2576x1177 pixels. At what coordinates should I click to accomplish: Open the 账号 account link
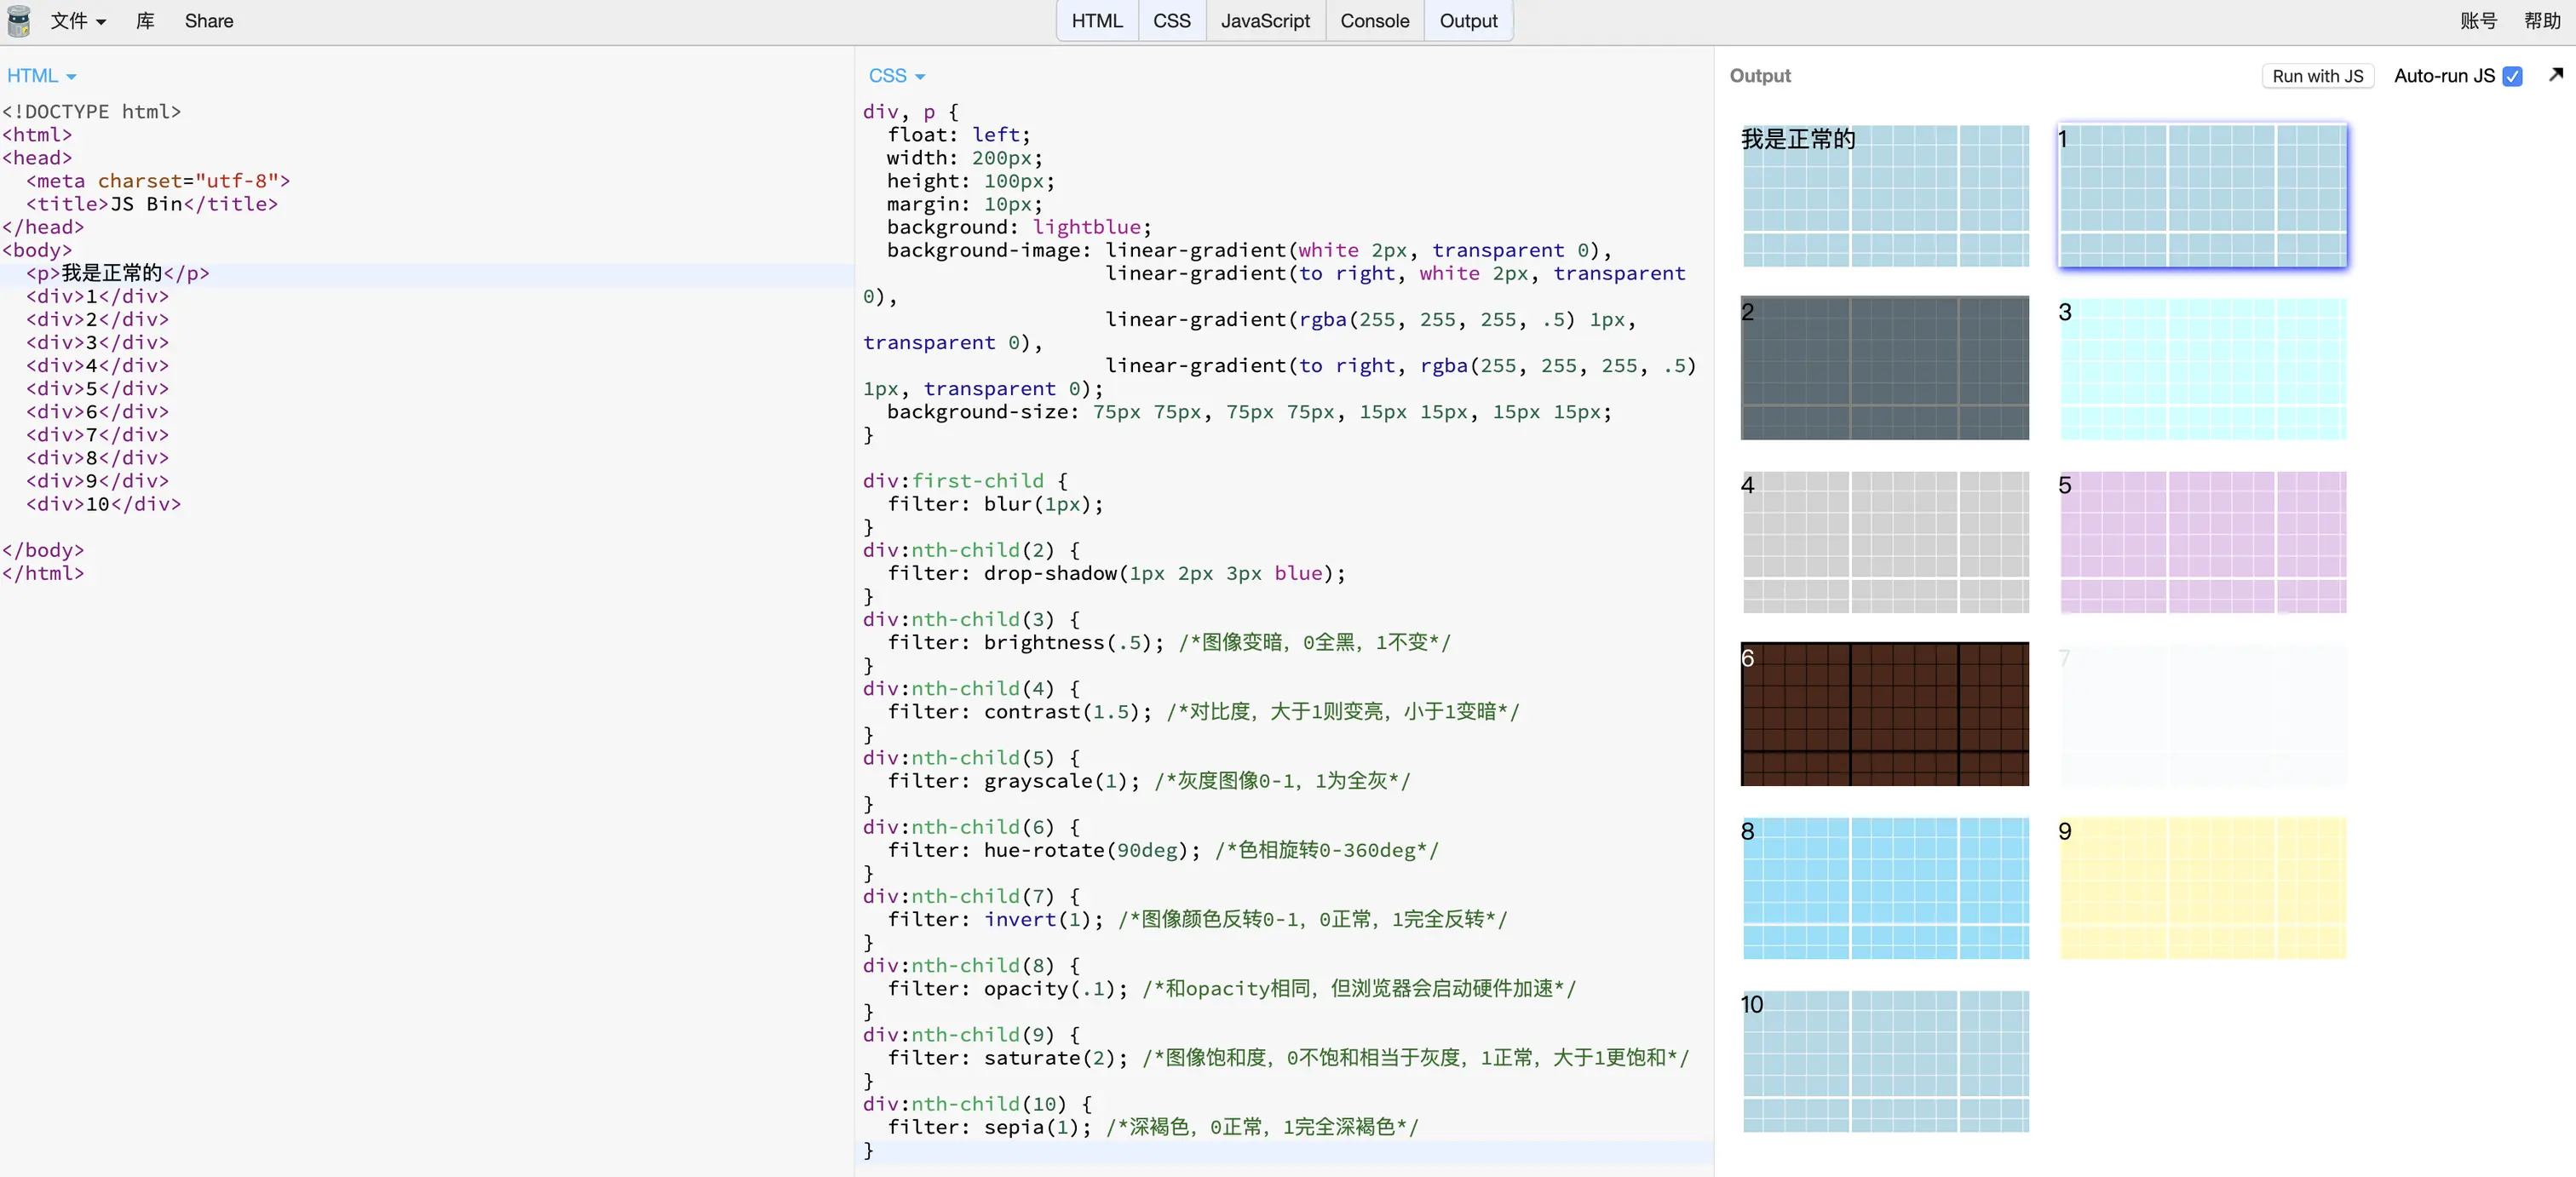[x=2478, y=21]
